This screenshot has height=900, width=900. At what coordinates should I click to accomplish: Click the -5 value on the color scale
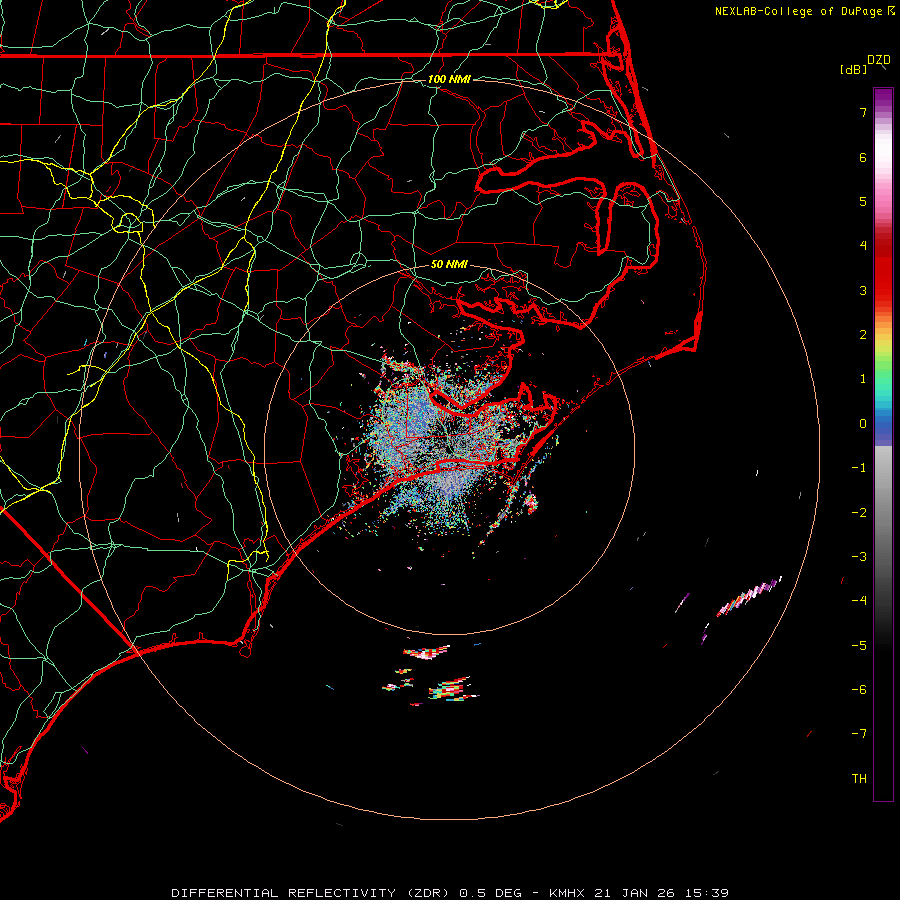click(x=859, y=646)
